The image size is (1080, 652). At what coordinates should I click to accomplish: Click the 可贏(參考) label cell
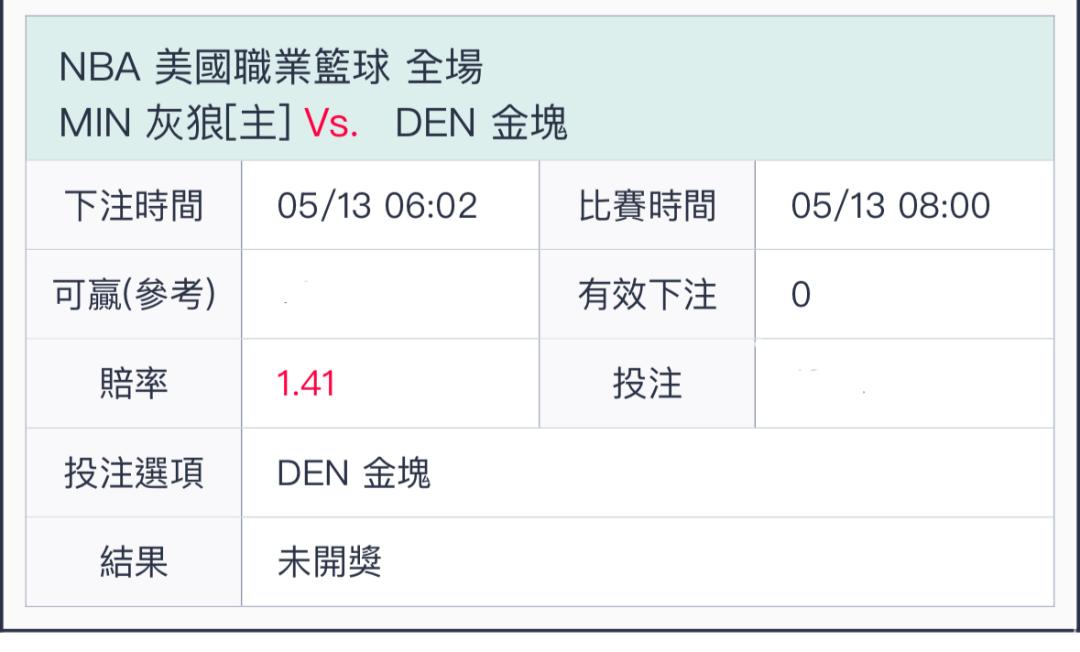point(134,294)
